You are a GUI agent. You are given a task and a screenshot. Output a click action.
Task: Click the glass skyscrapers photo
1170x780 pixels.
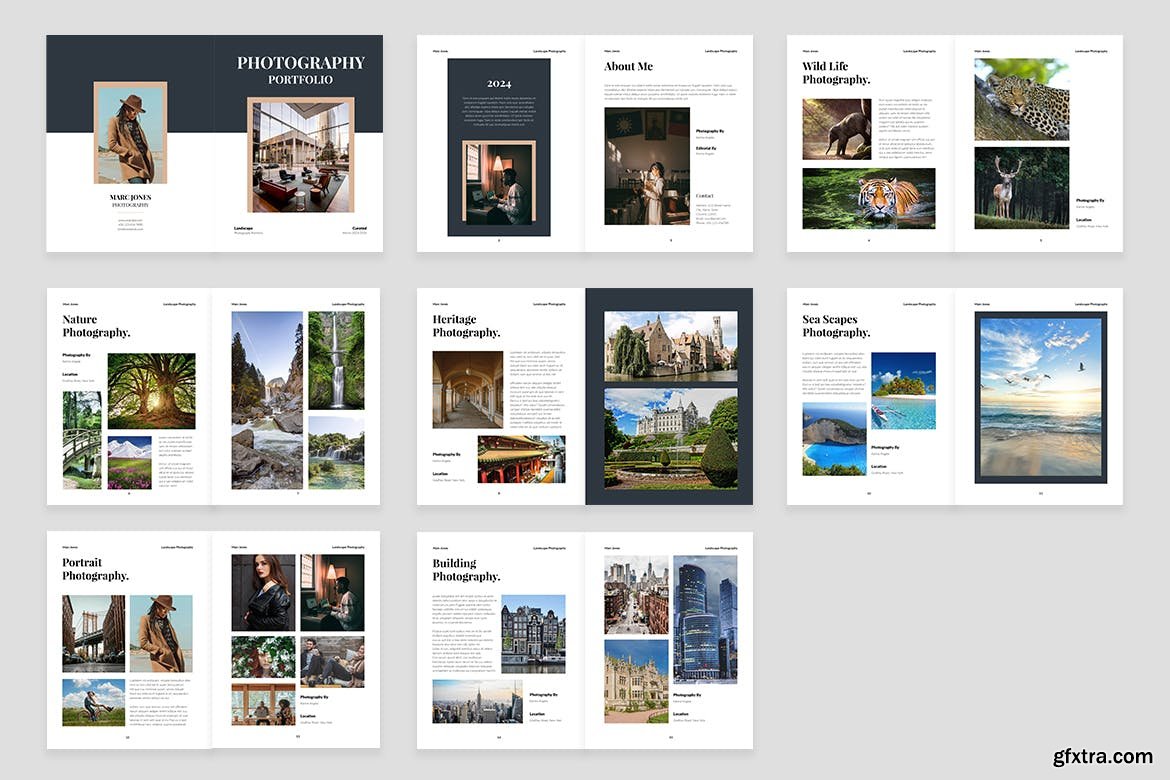coord(704,619)
